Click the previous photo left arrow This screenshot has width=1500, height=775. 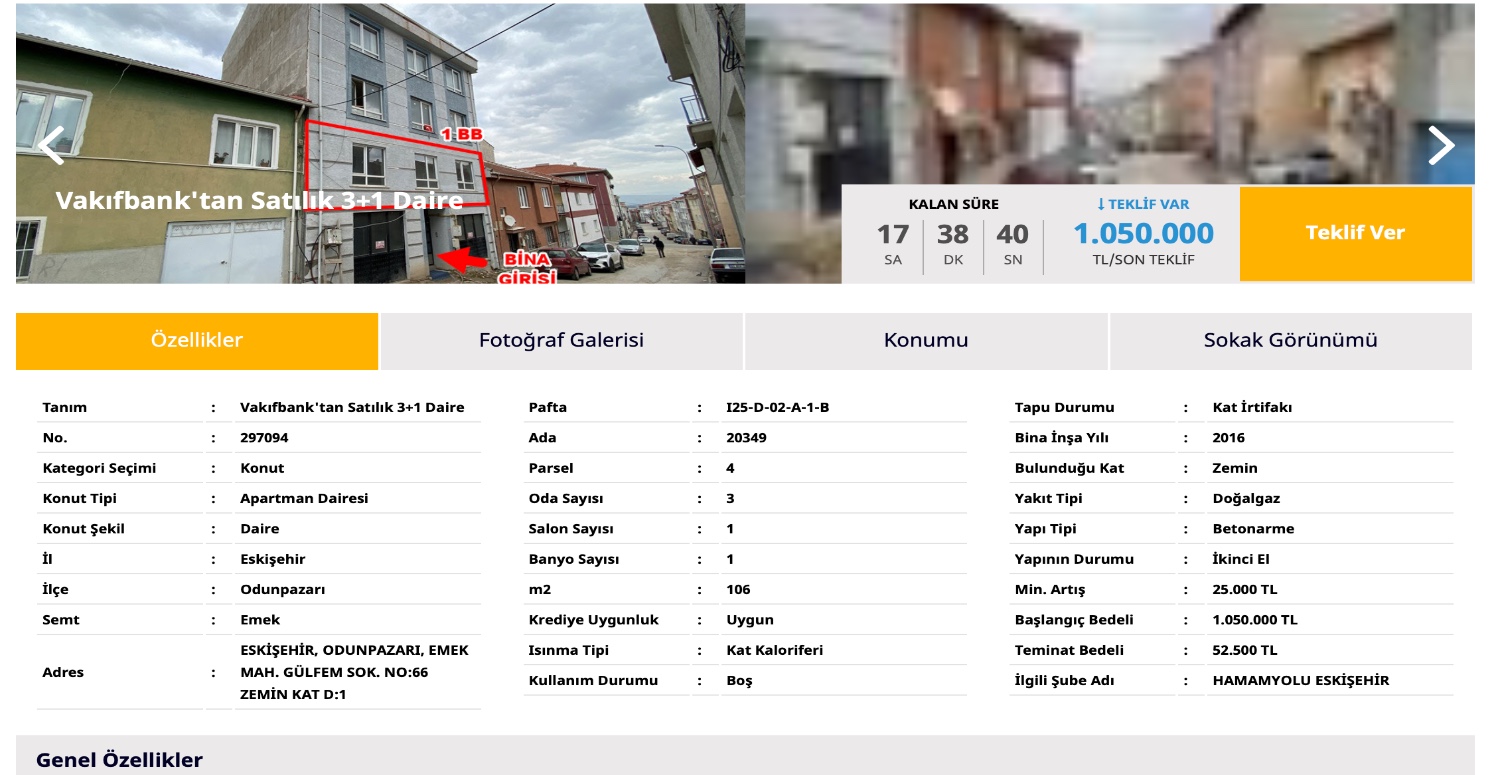pos(51,146)
